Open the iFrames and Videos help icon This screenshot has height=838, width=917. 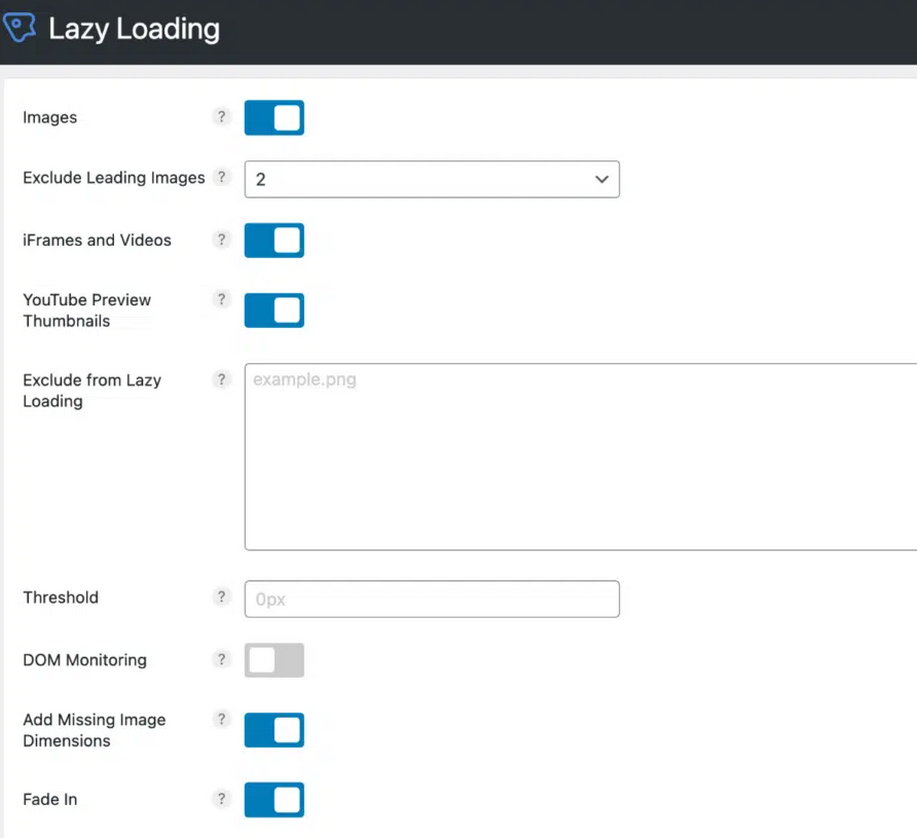221,239
